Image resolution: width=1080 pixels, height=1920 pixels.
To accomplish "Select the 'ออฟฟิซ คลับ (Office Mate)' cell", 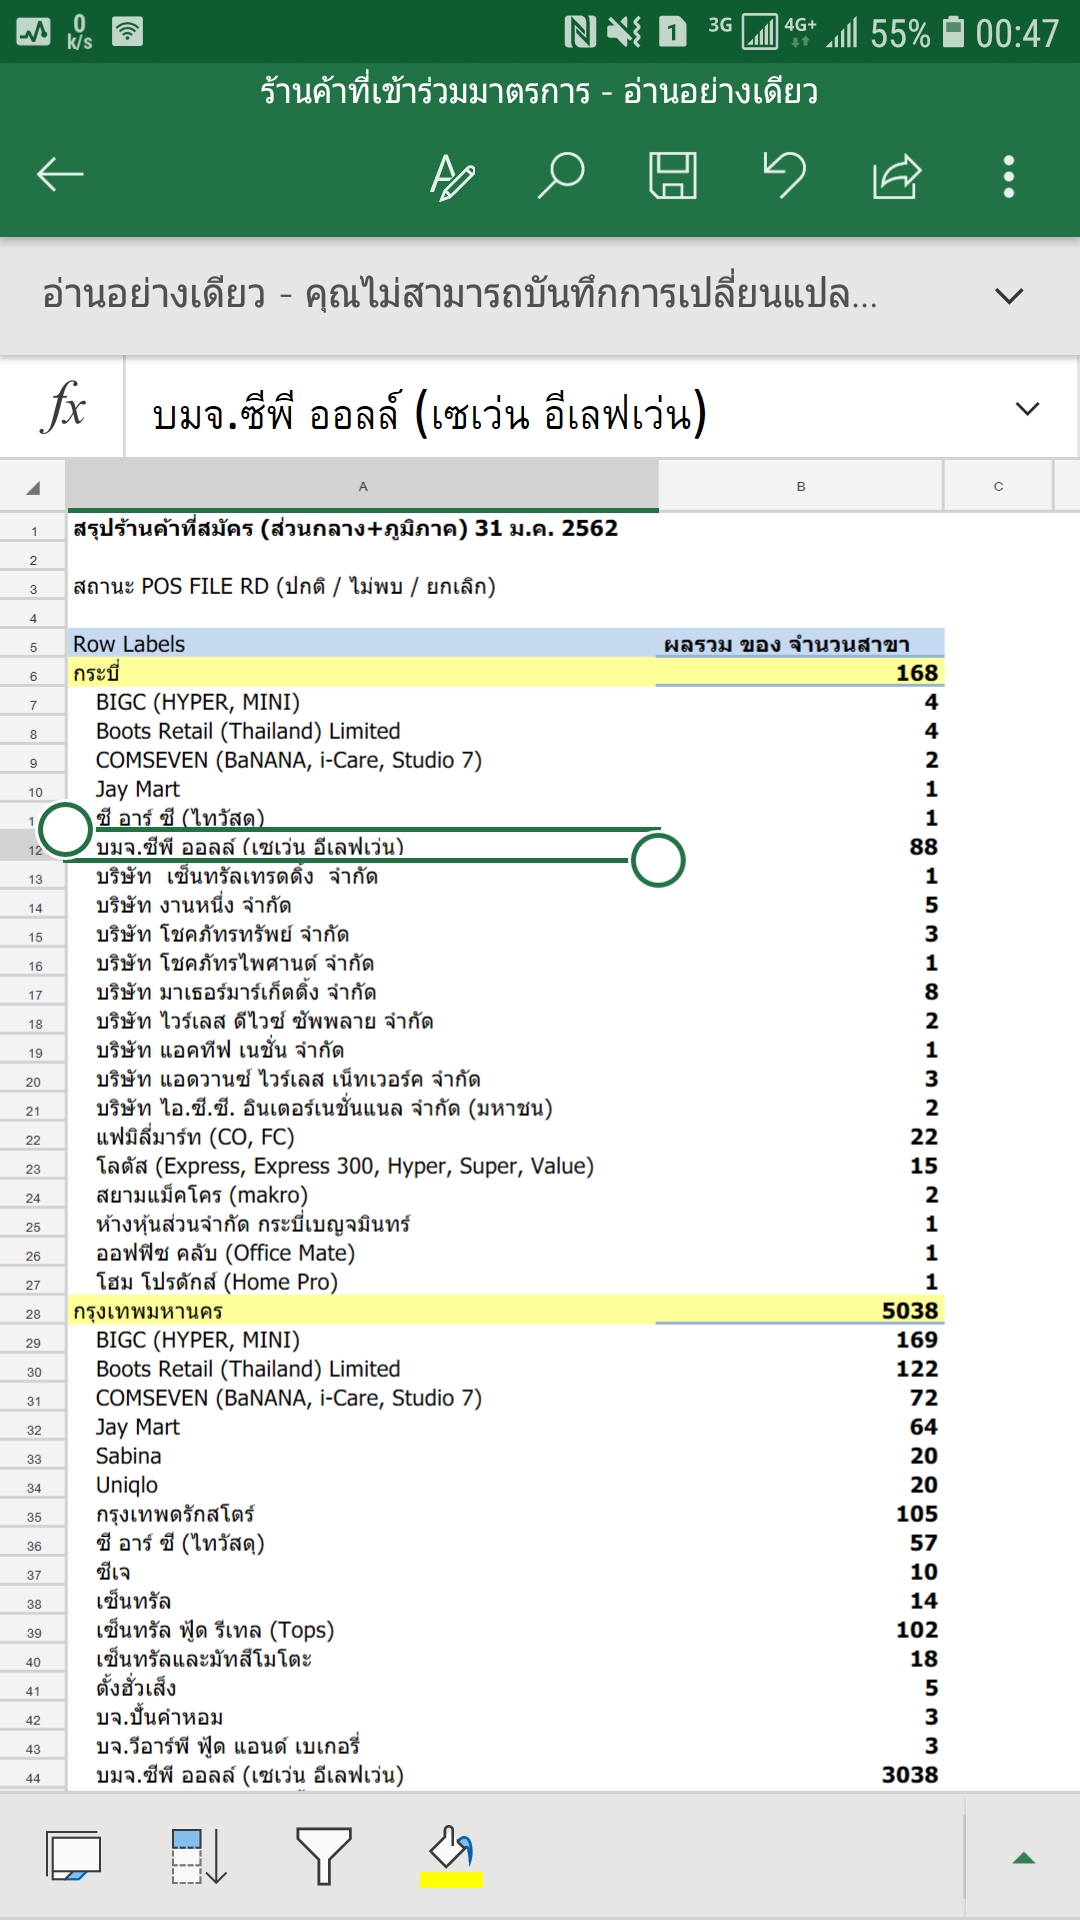I will 362,1253.
